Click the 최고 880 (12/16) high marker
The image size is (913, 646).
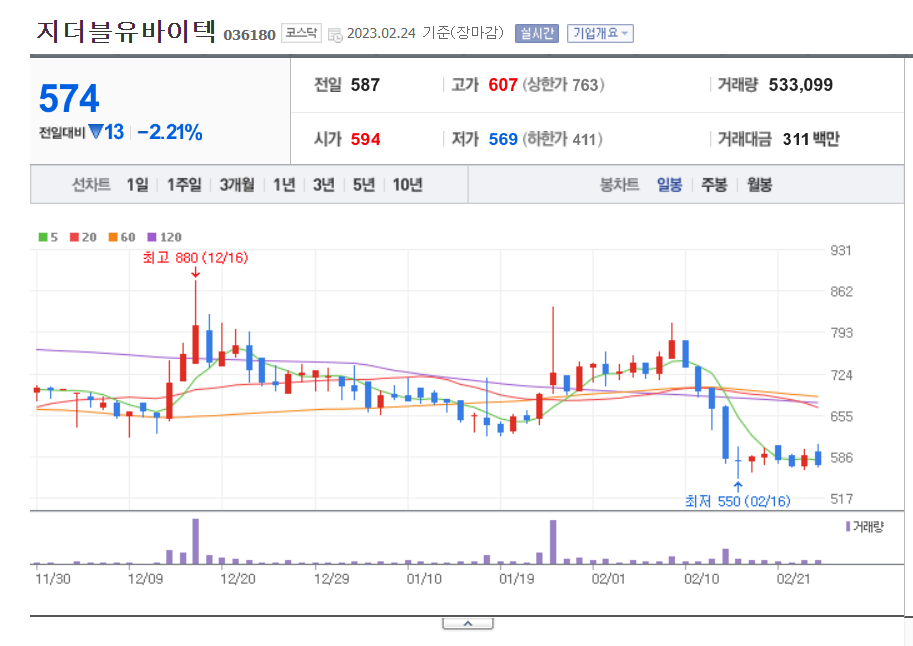tap(195, 257)
